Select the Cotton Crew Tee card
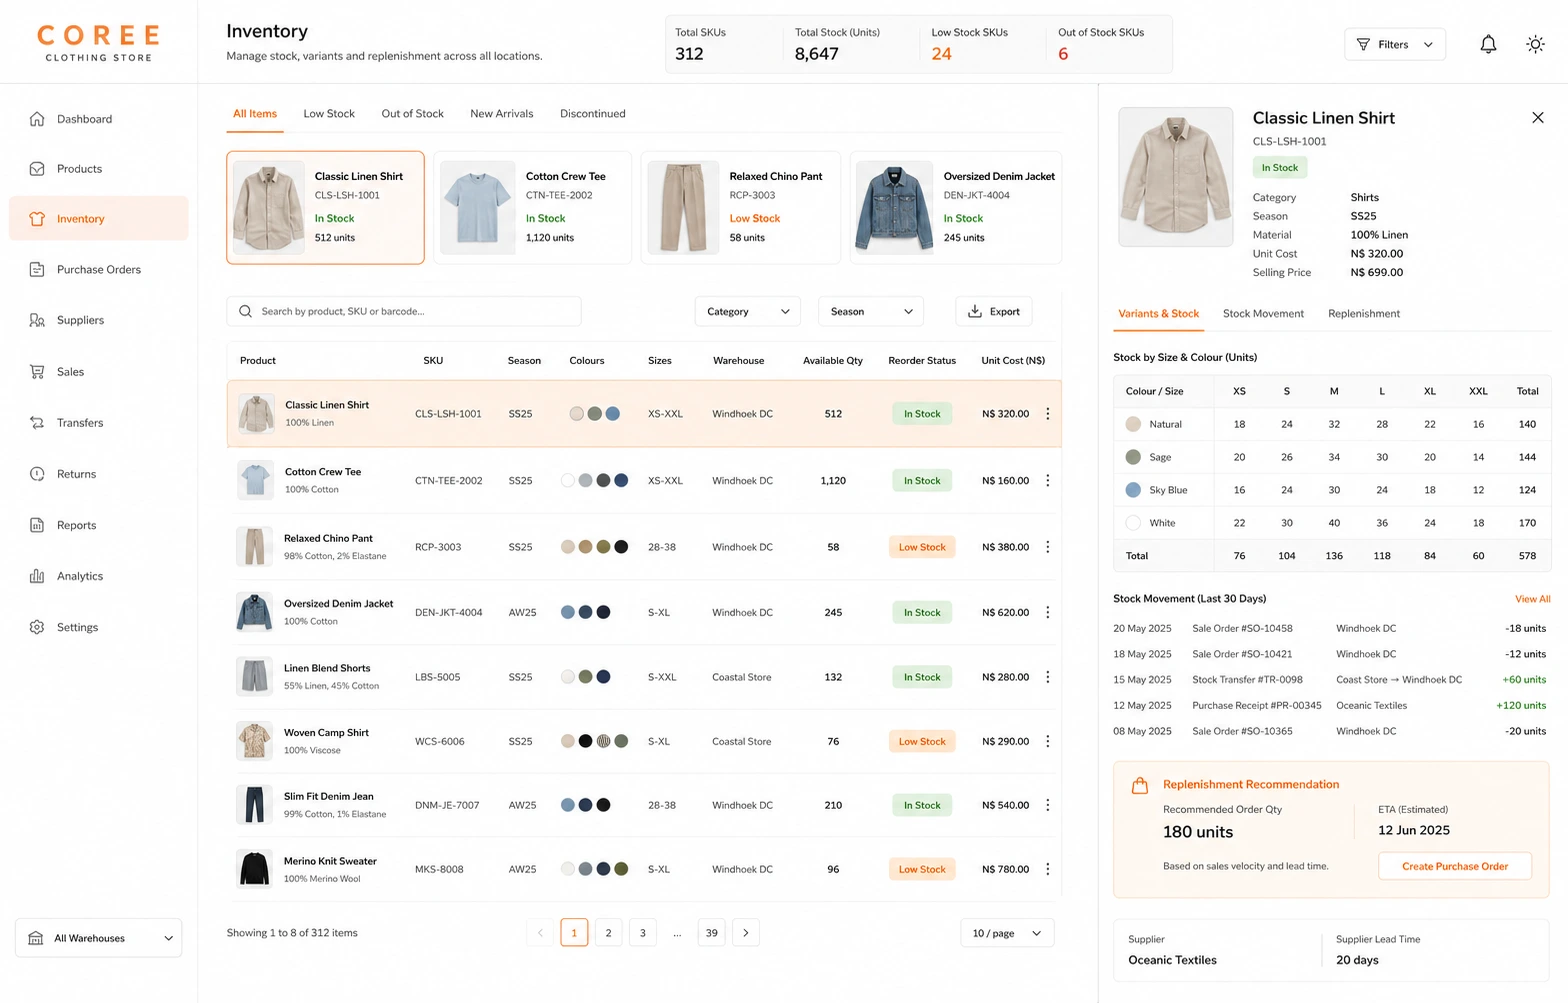1568x1003 pixels. [533, 208]
